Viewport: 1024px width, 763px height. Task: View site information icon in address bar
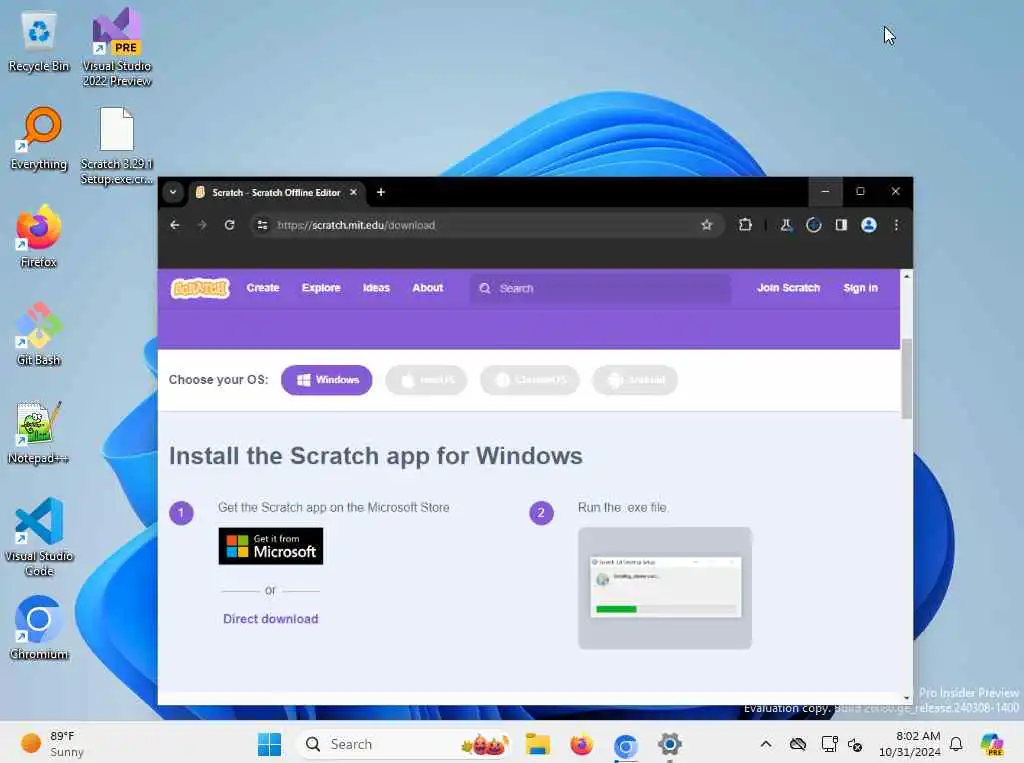tap(263, 225)
